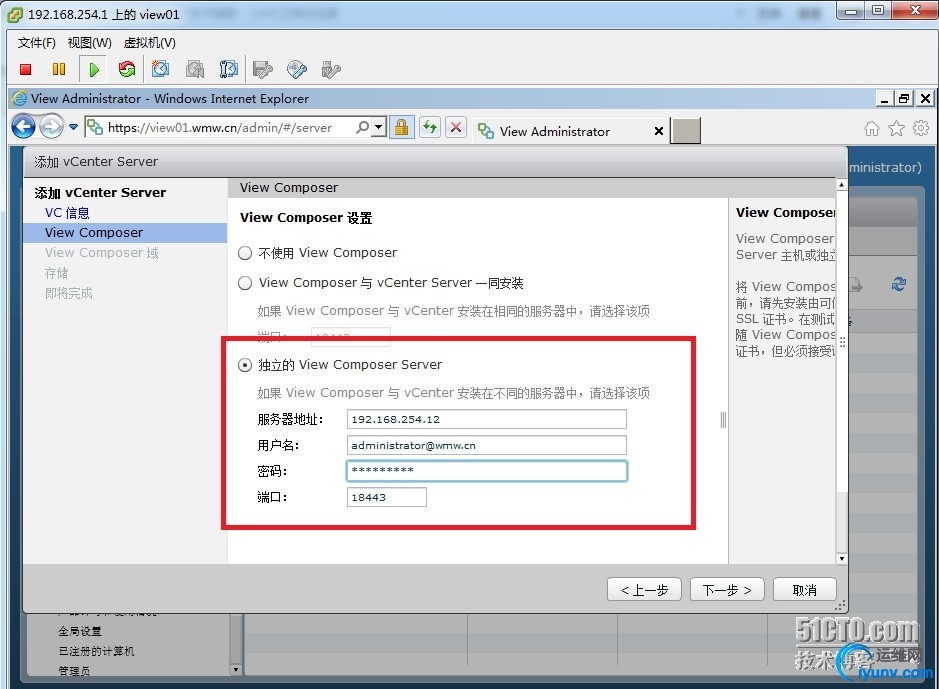
Task: Open 管理员 in background sidebar
Action: pos(74,670)
